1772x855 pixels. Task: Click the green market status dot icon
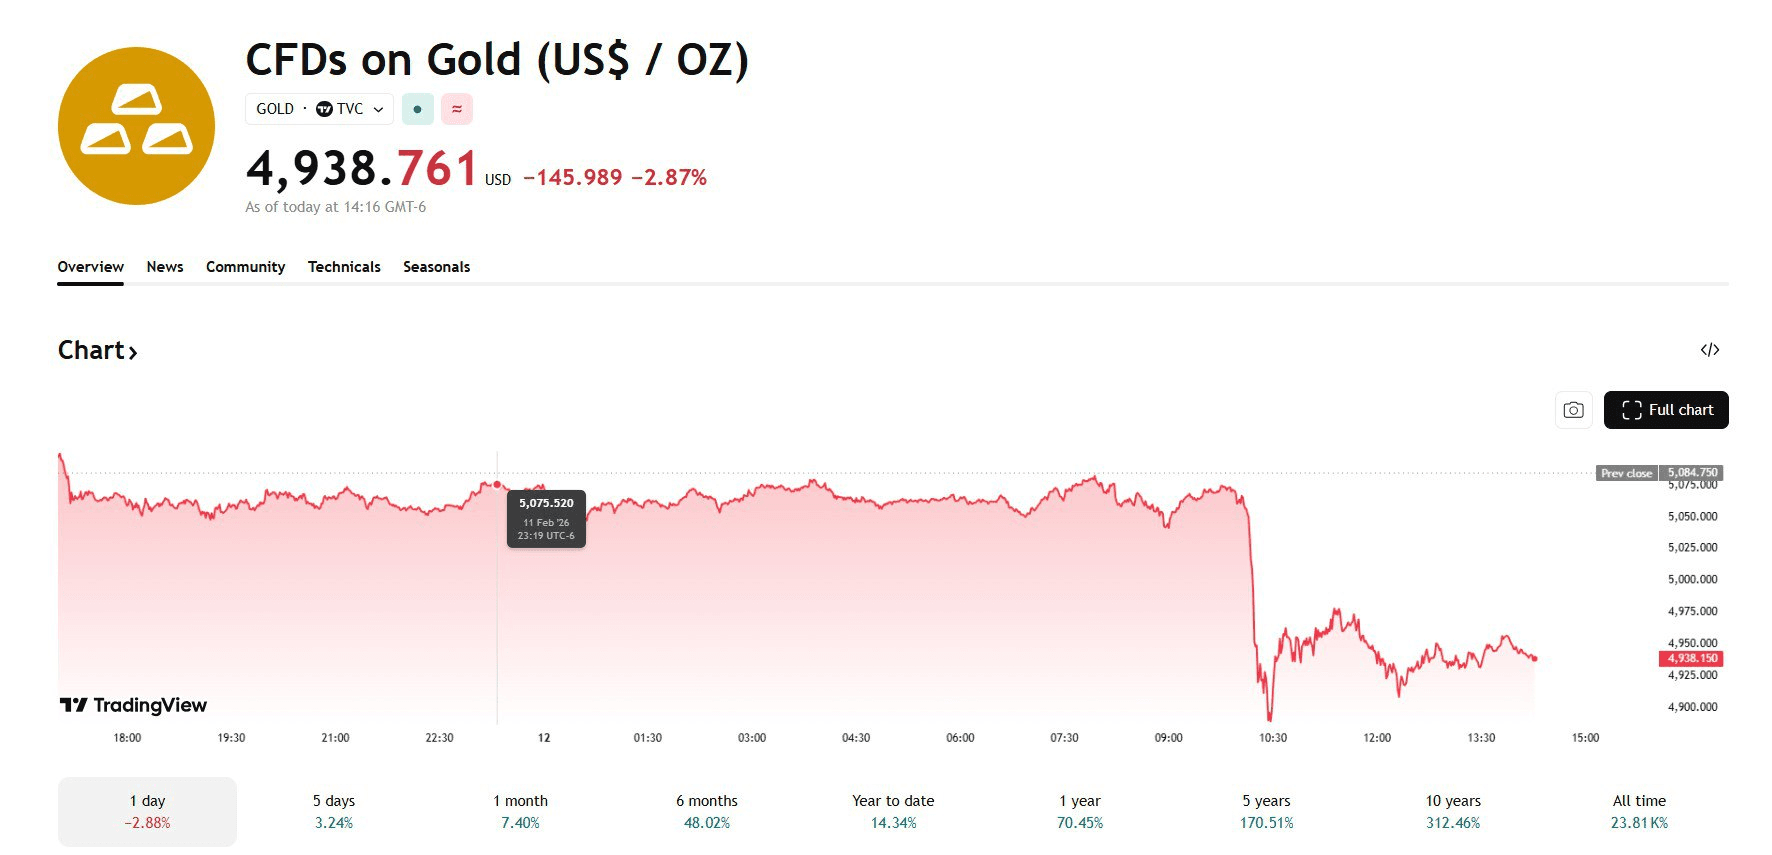pos(417,109)
